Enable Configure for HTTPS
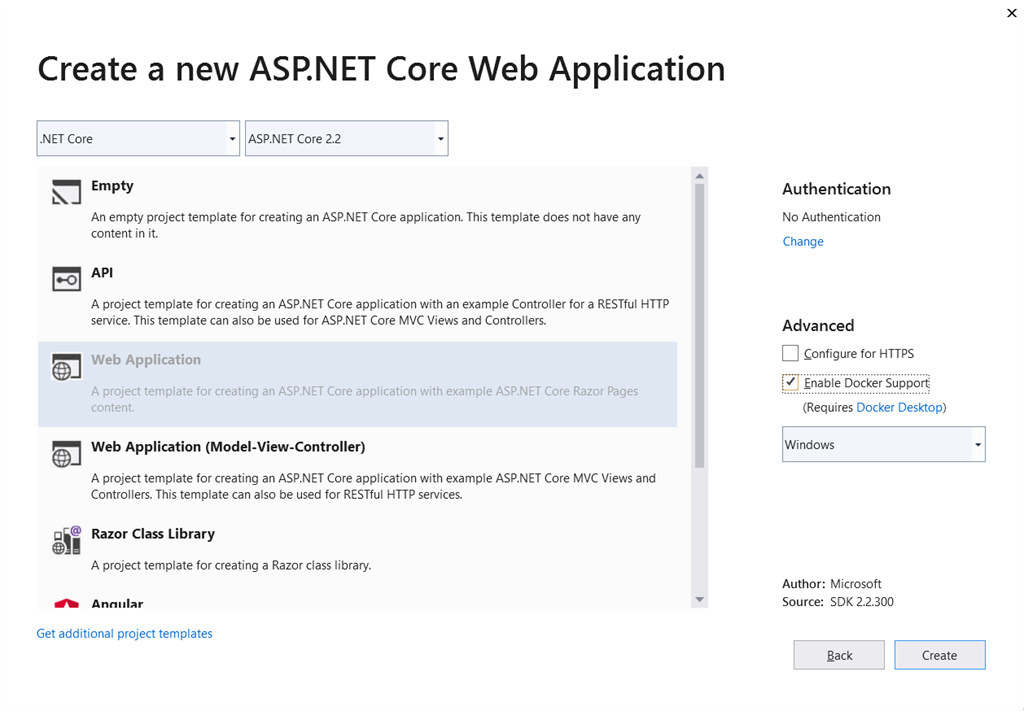 (790, 353)
